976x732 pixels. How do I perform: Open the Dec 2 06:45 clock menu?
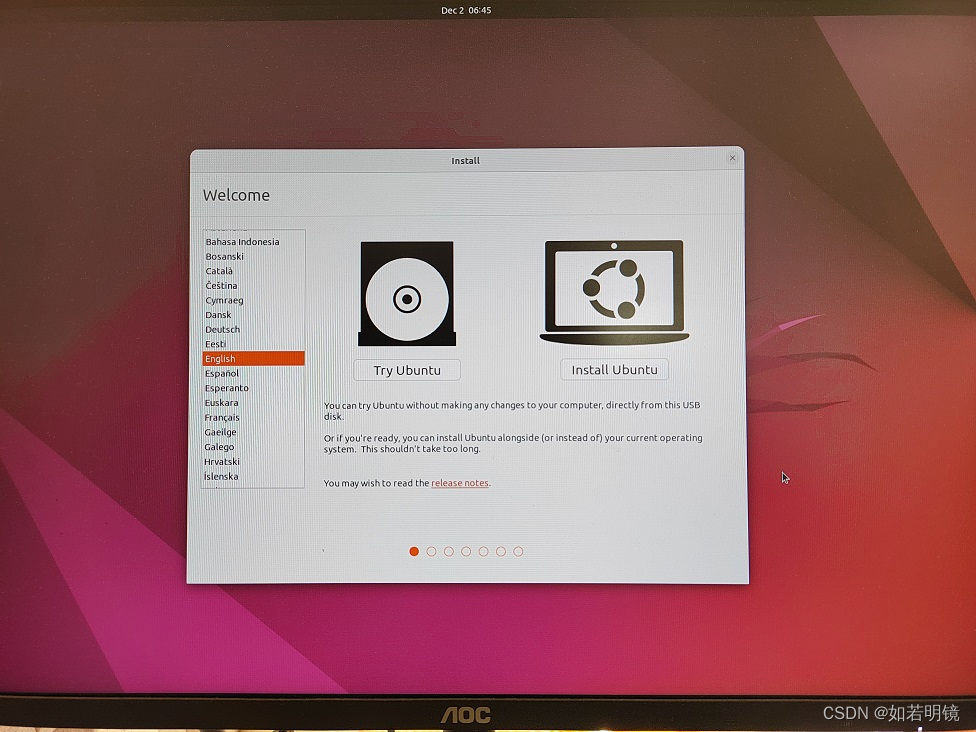tap(466, 10)
